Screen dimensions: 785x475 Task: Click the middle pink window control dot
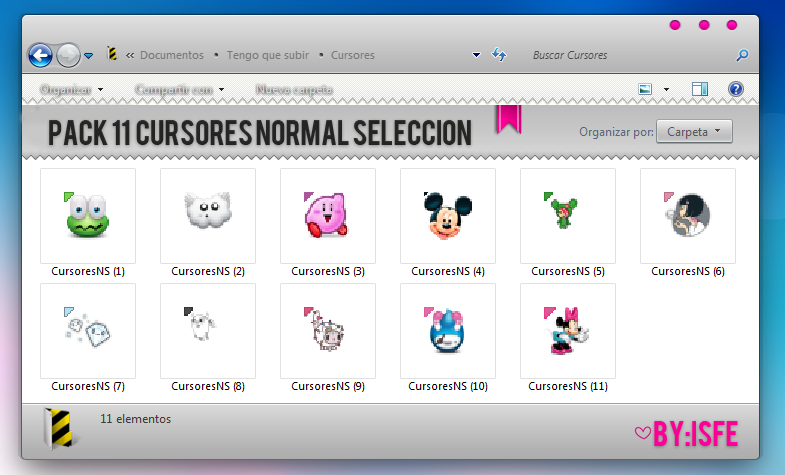[x=704, y=25]
